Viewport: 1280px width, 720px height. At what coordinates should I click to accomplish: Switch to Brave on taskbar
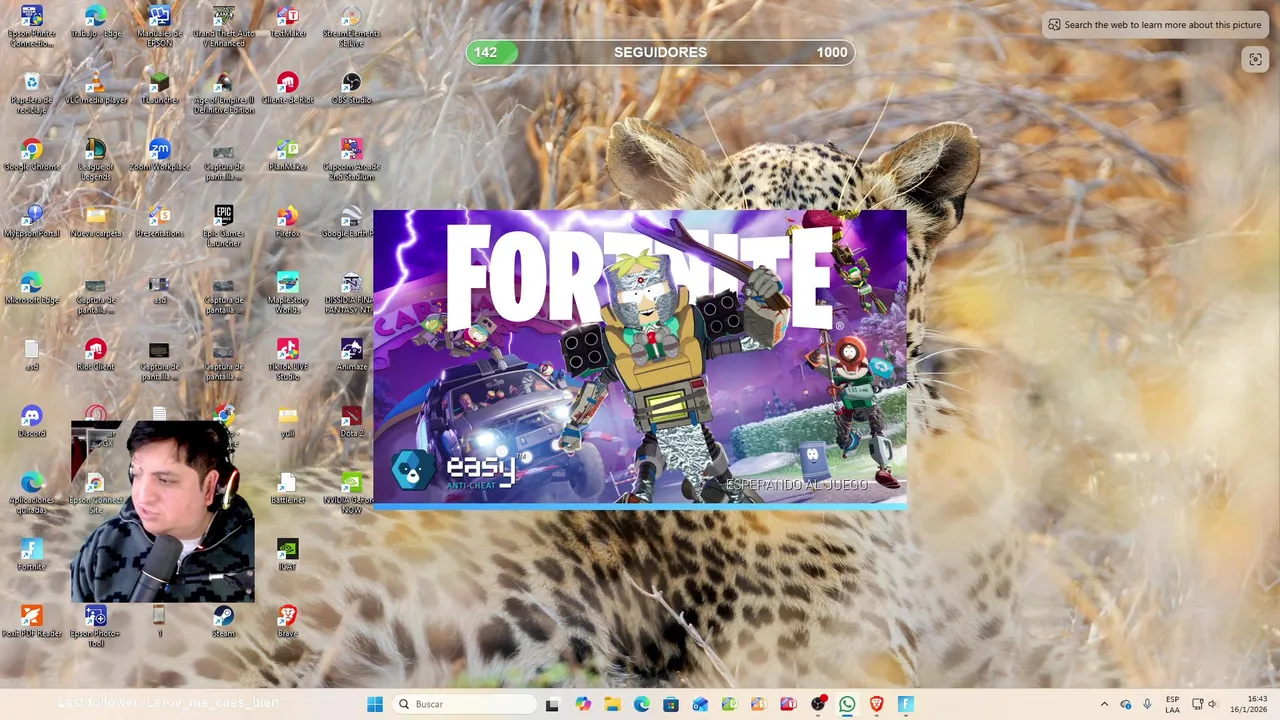[877, 704]
